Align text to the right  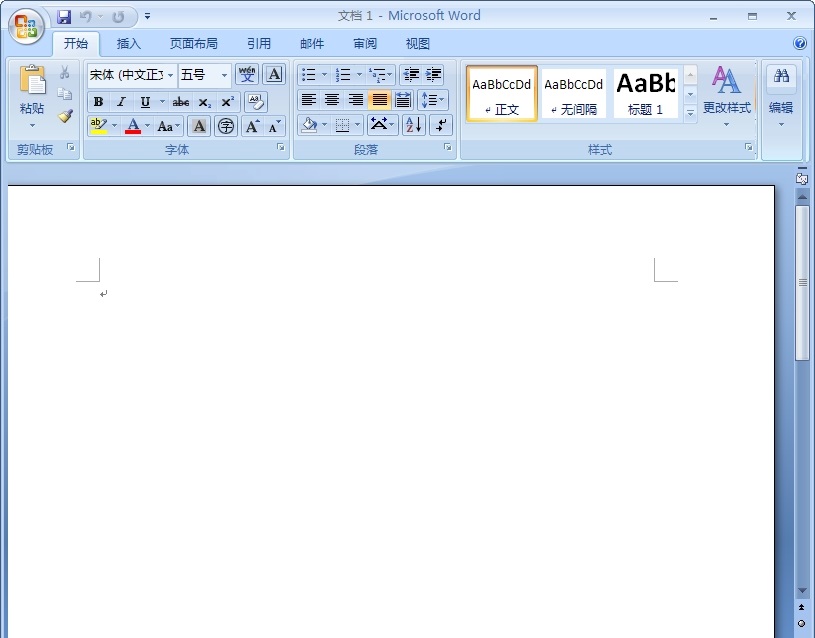356,100
